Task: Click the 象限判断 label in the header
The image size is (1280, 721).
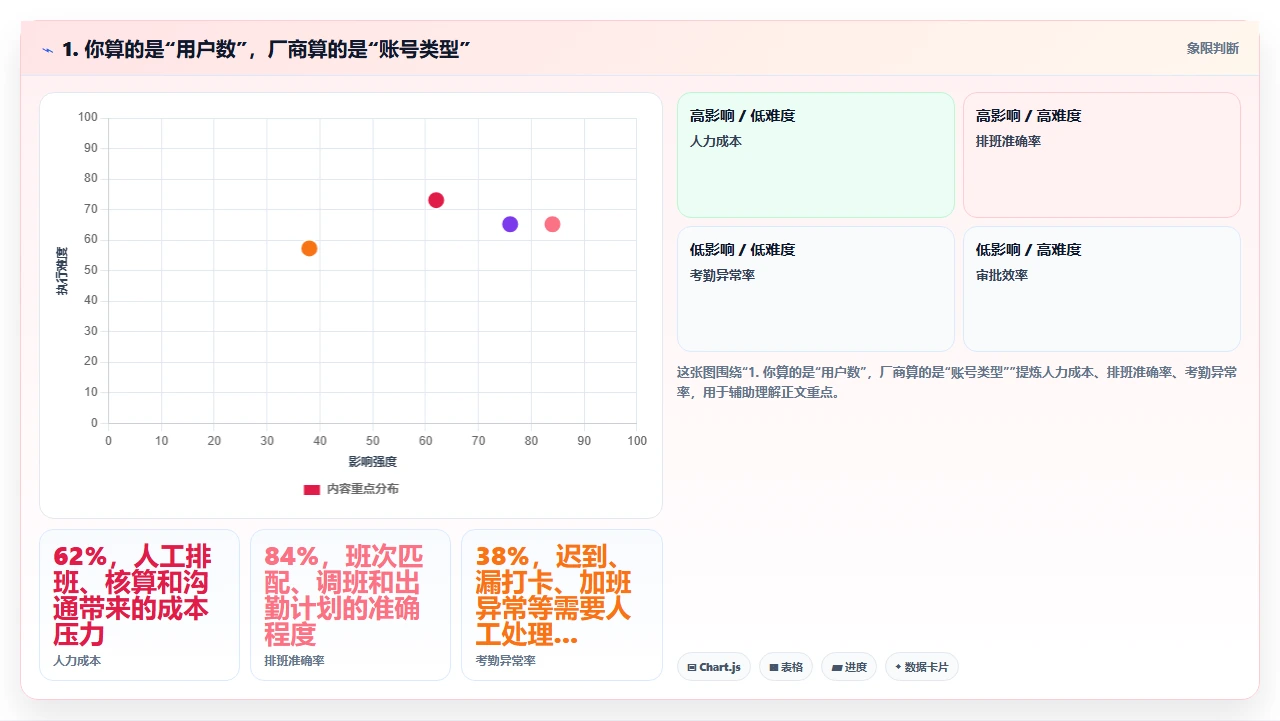Action: point(1213,48)
